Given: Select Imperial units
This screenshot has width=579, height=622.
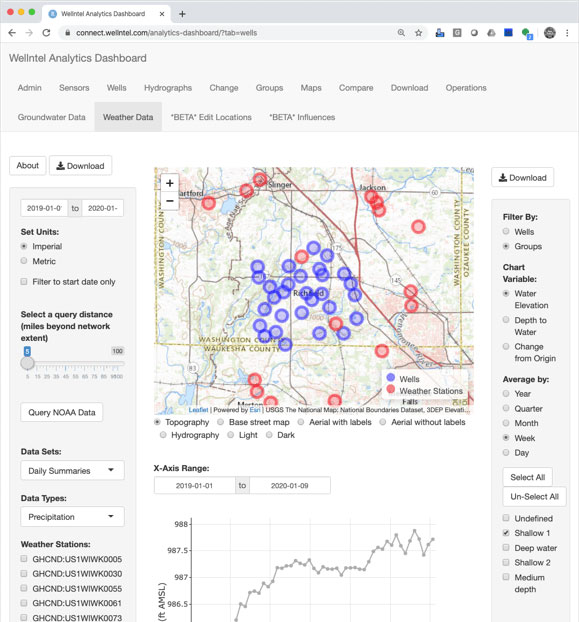Looking at the screenshot, I should [x=24, y=246].
